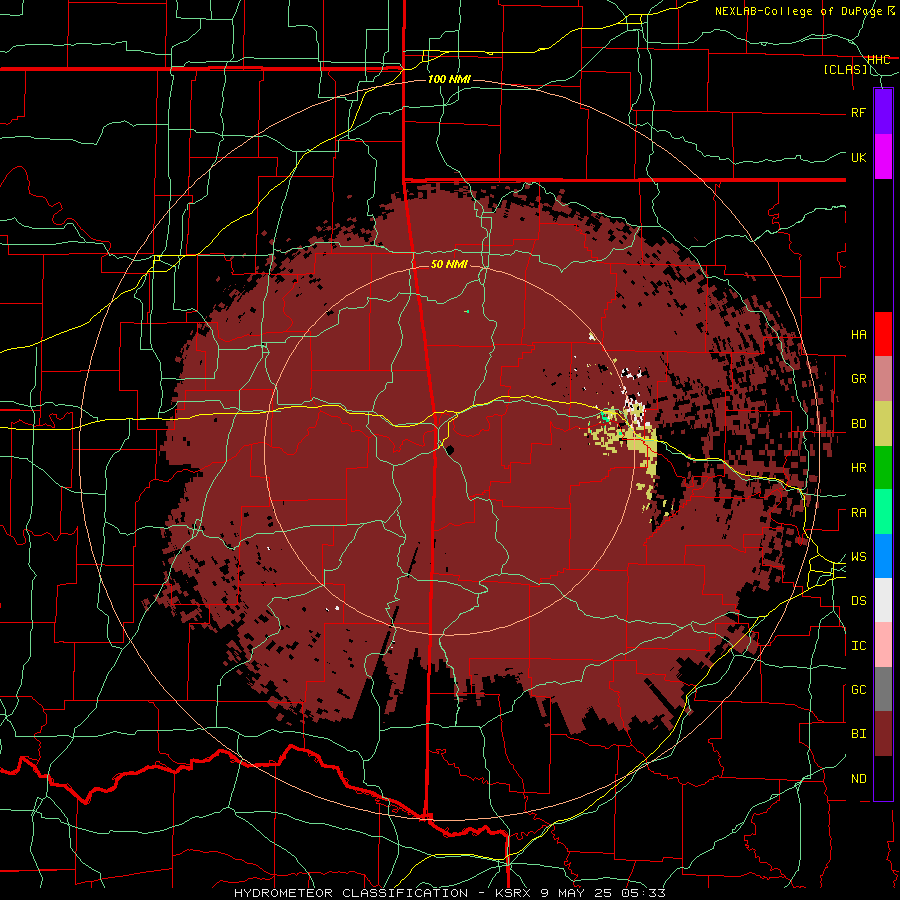Click the GC legend label
This screenshot has width=900, height=900.
coord(858,690)
